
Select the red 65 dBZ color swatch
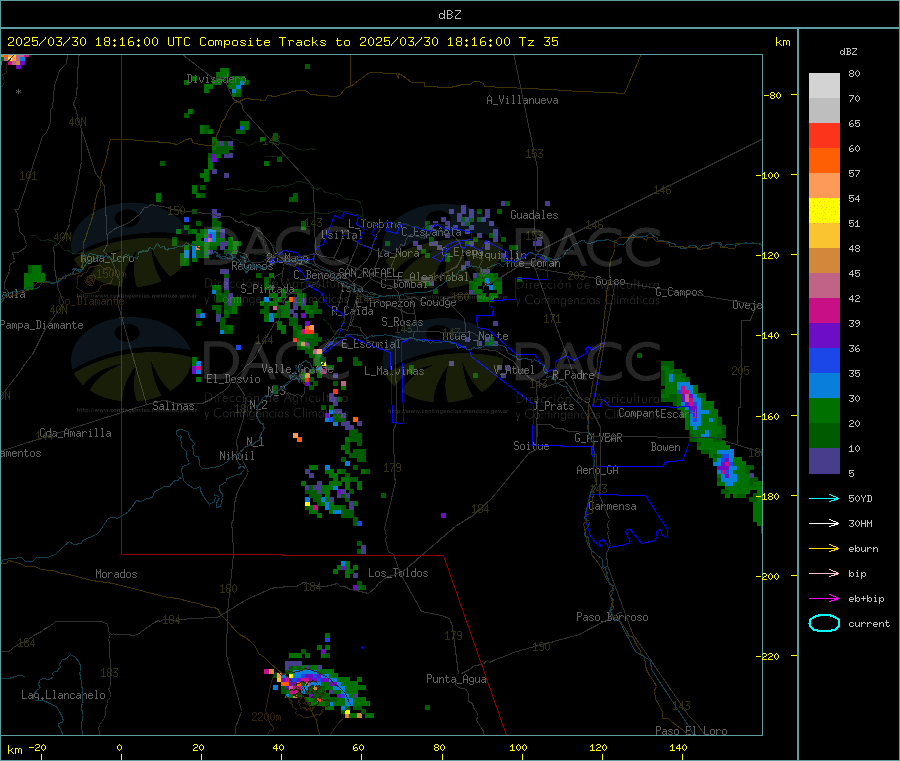tap(824, 135)
